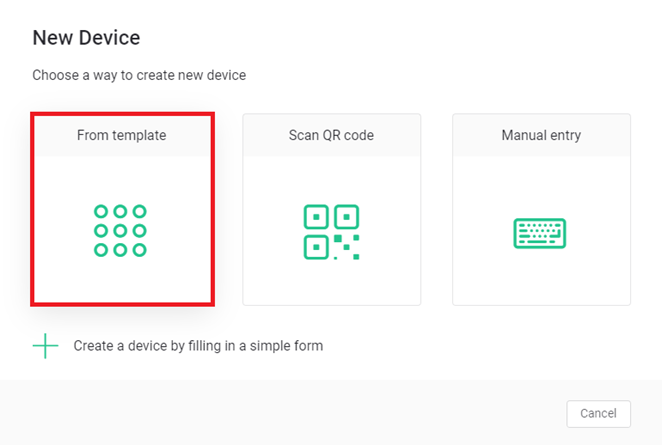
Task: Select the top-left square of the QR icon
Action: [316, 217]
